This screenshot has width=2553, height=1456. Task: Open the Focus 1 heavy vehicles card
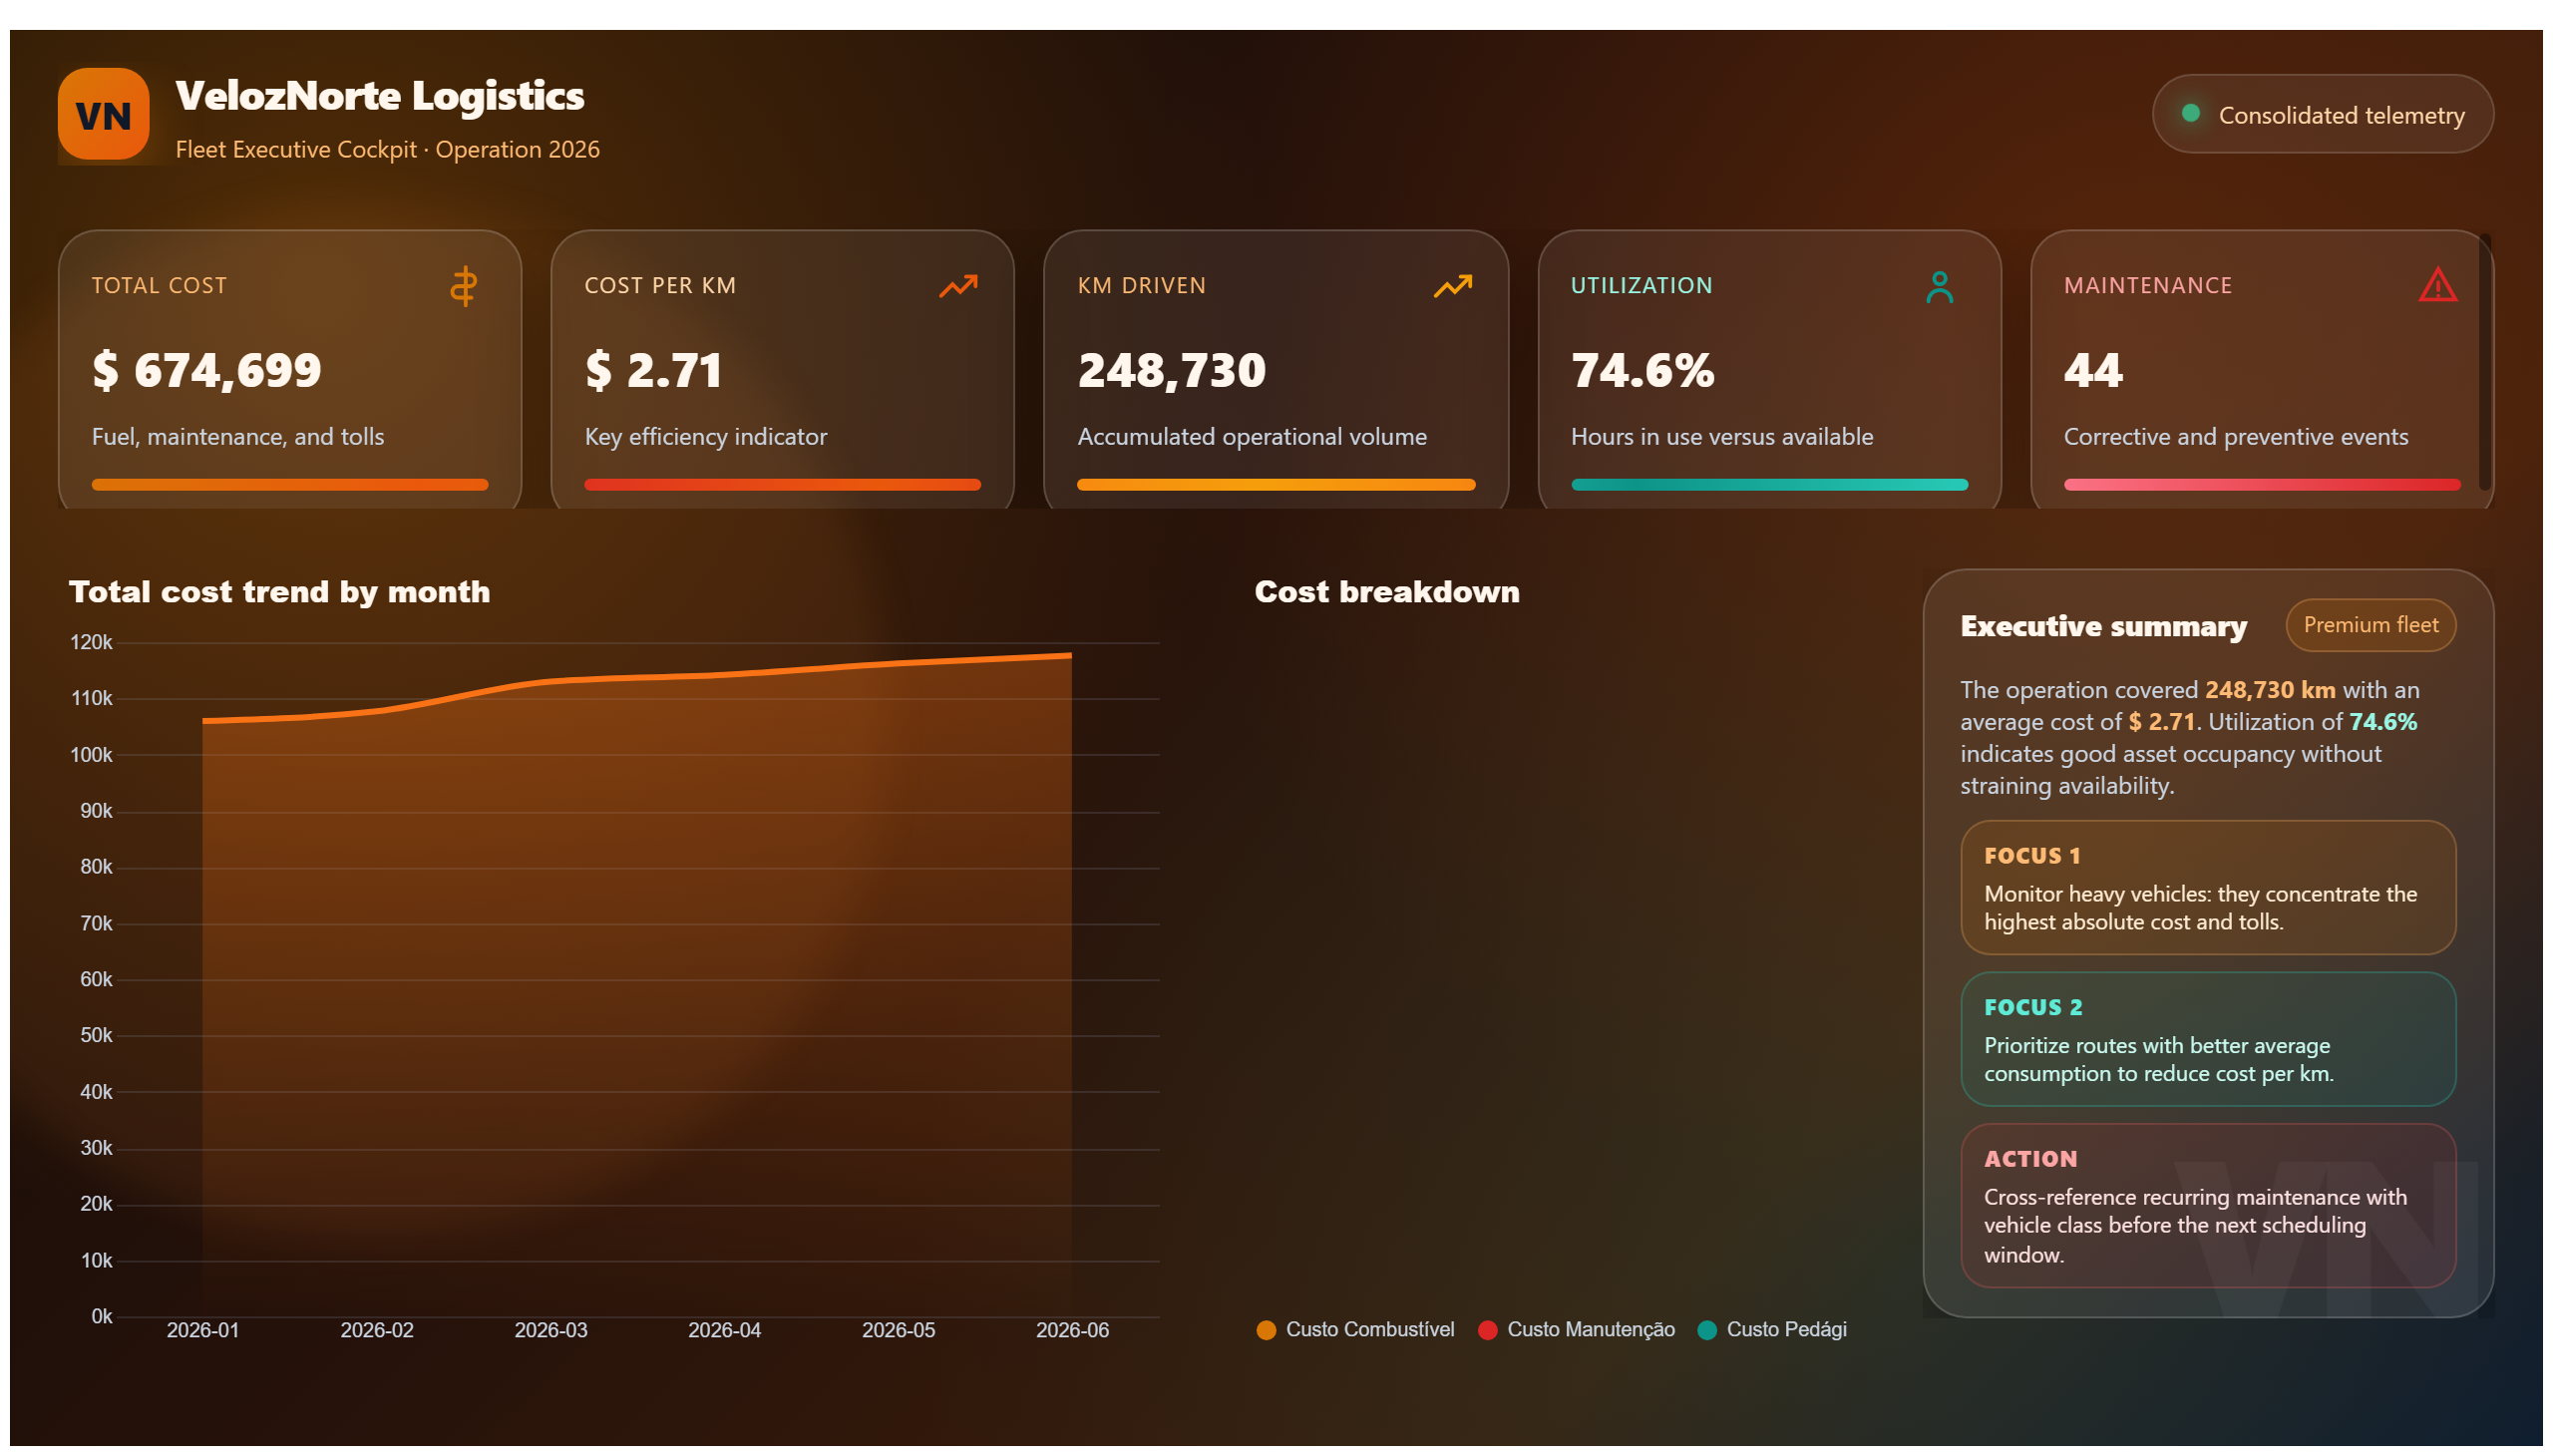(2207, 888)
